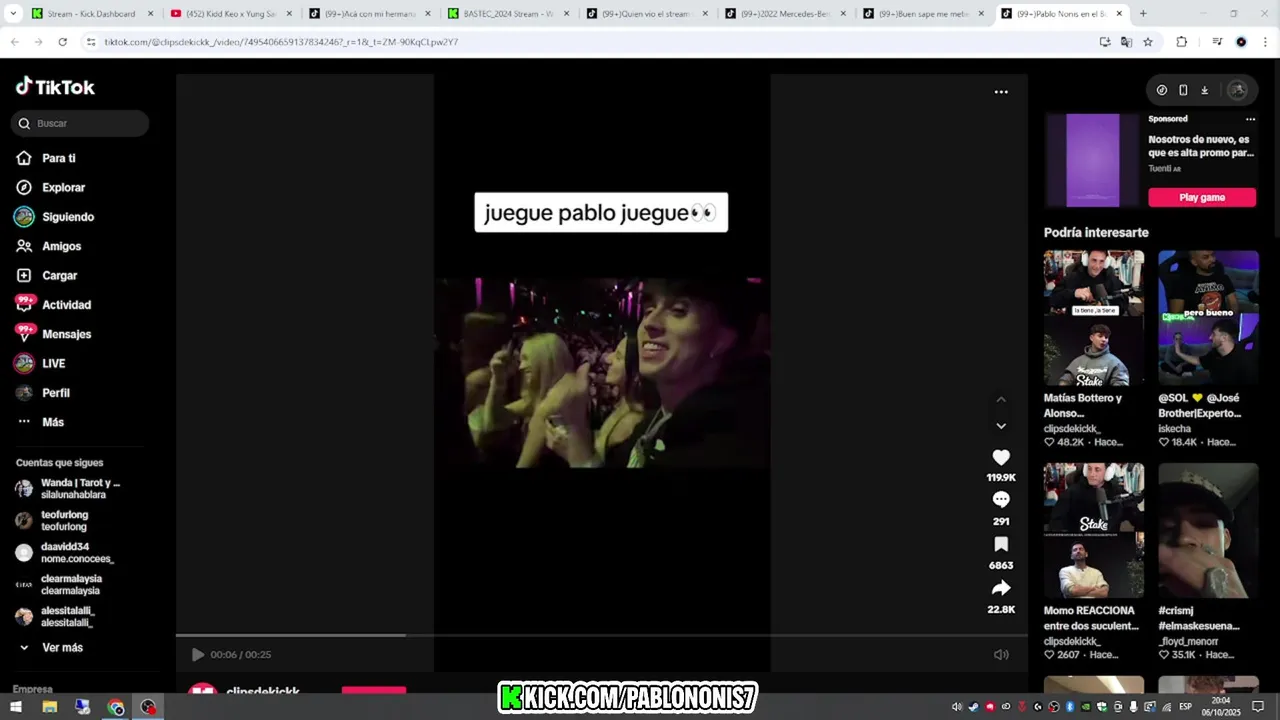The image size is (1280, 720).
Task: Open the pero bueno video thumbnail
Action: [1208, 318]
